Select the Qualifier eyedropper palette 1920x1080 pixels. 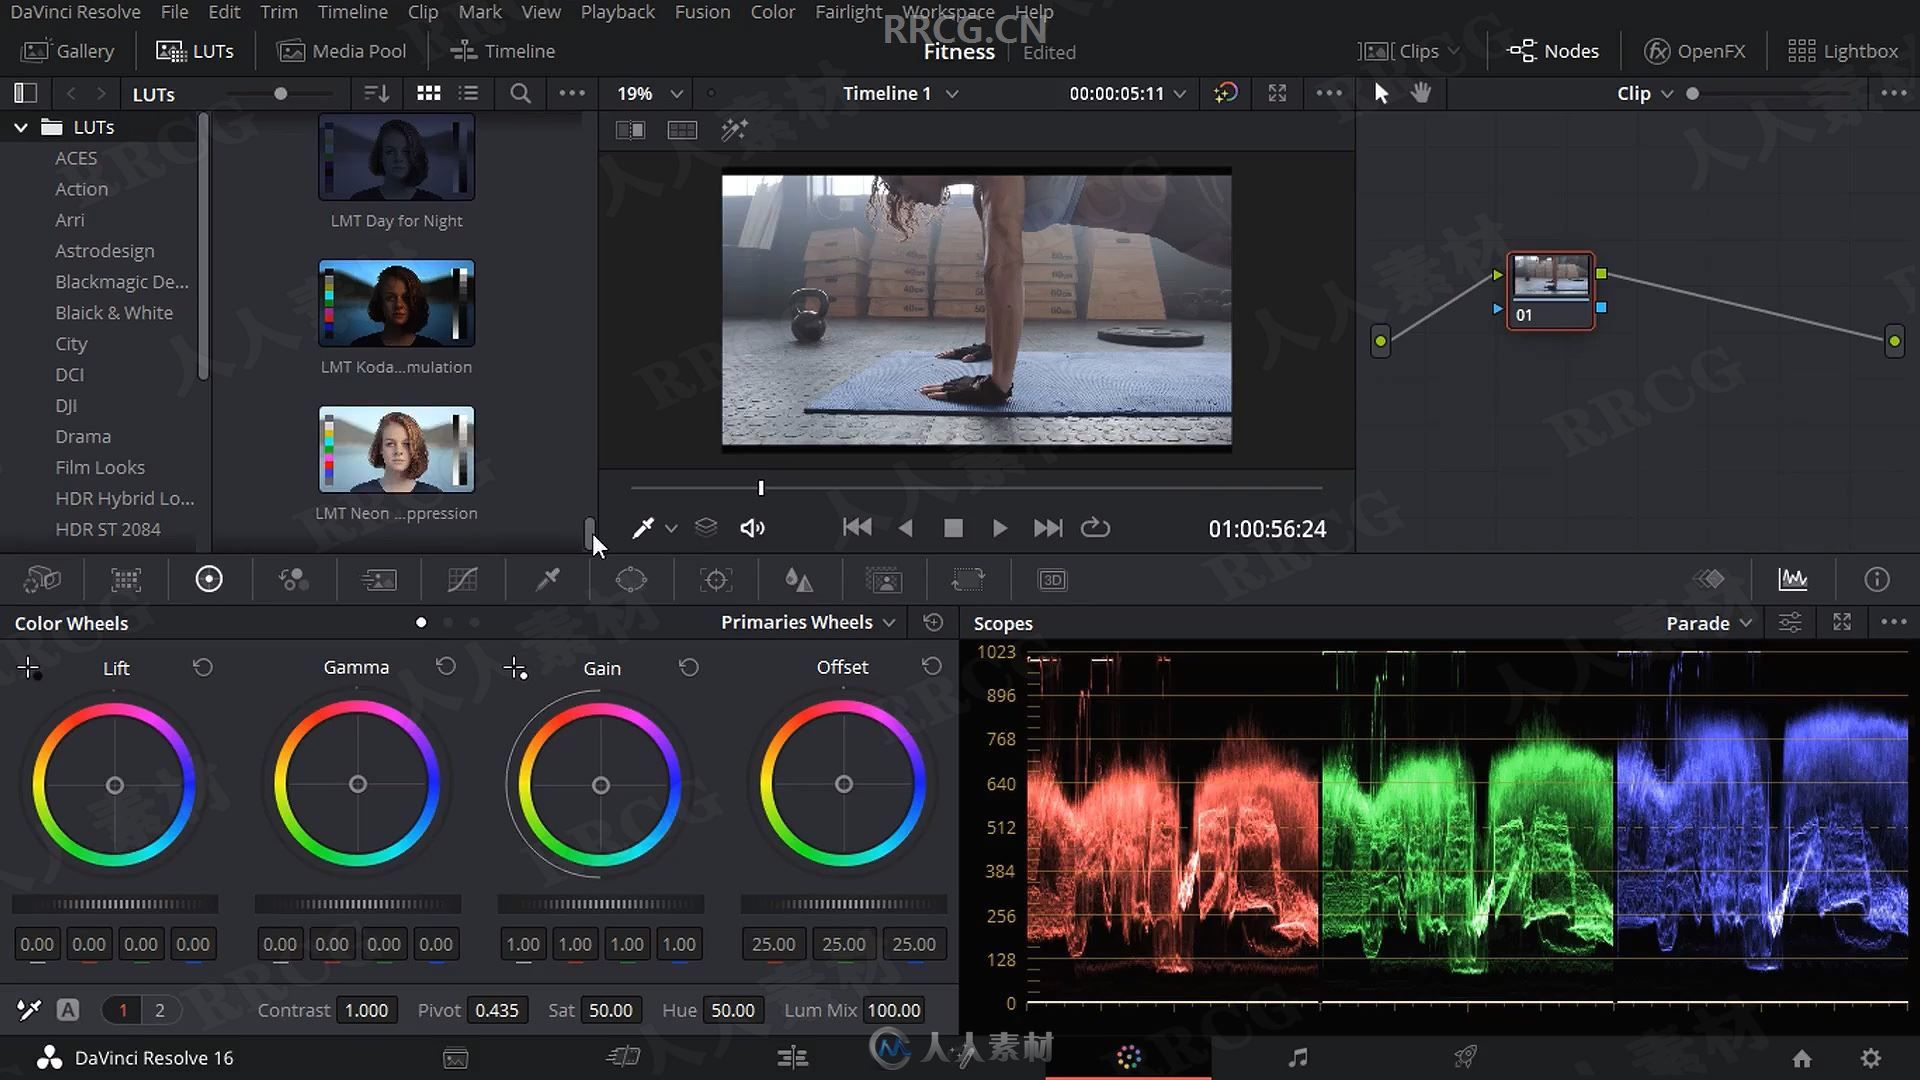pyautogui.click(x=547, y=580)
